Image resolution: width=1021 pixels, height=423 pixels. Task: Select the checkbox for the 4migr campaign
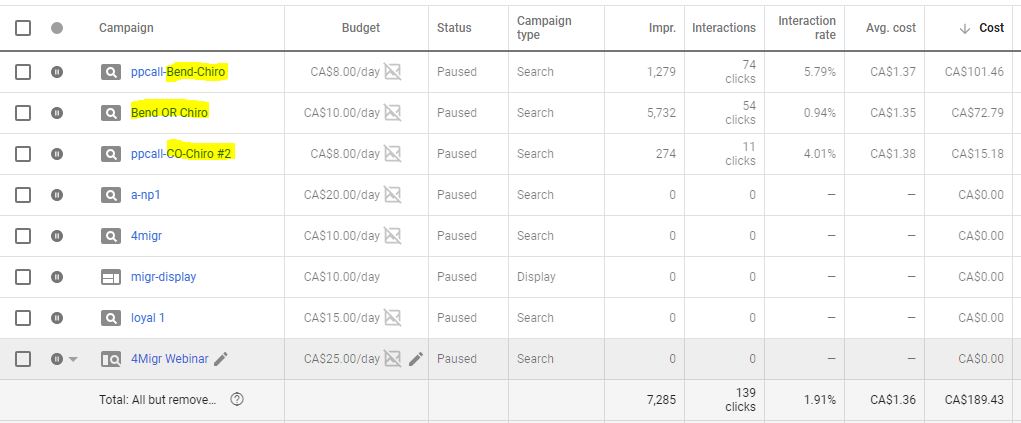point(23,236)
